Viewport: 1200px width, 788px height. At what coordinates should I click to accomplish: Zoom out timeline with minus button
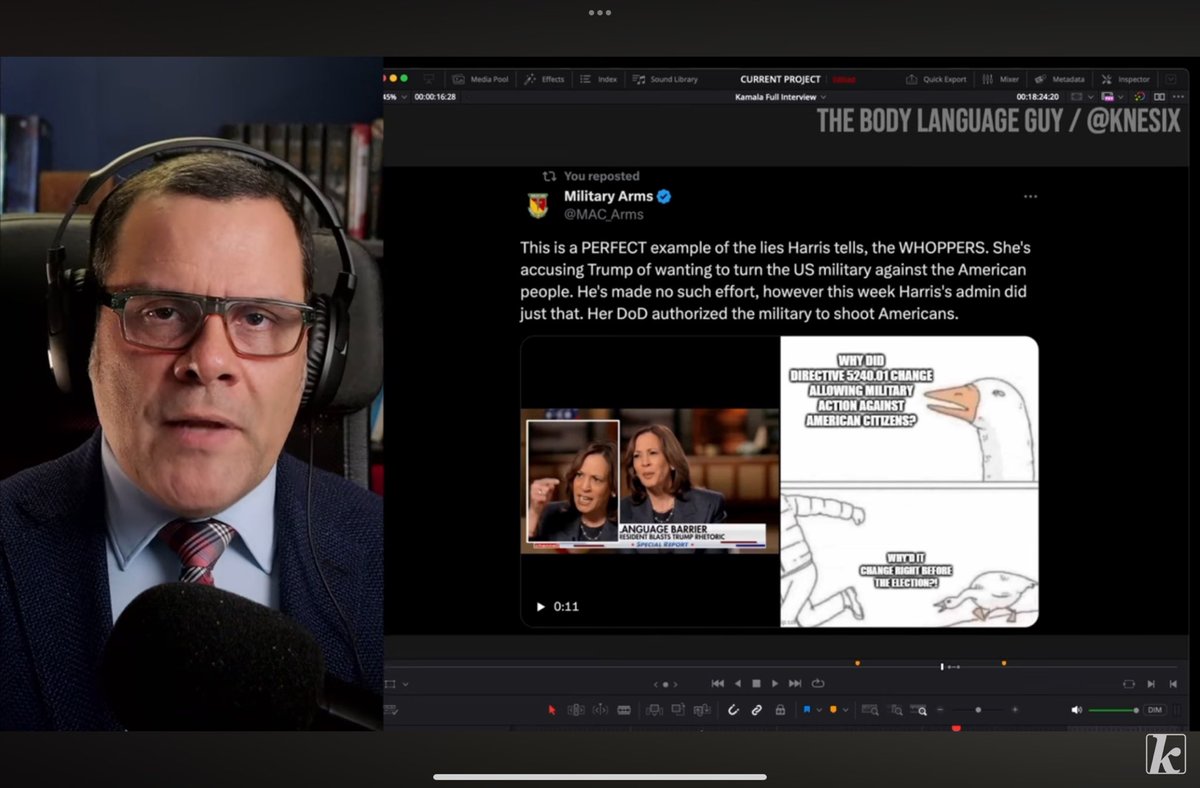(940, 710)
